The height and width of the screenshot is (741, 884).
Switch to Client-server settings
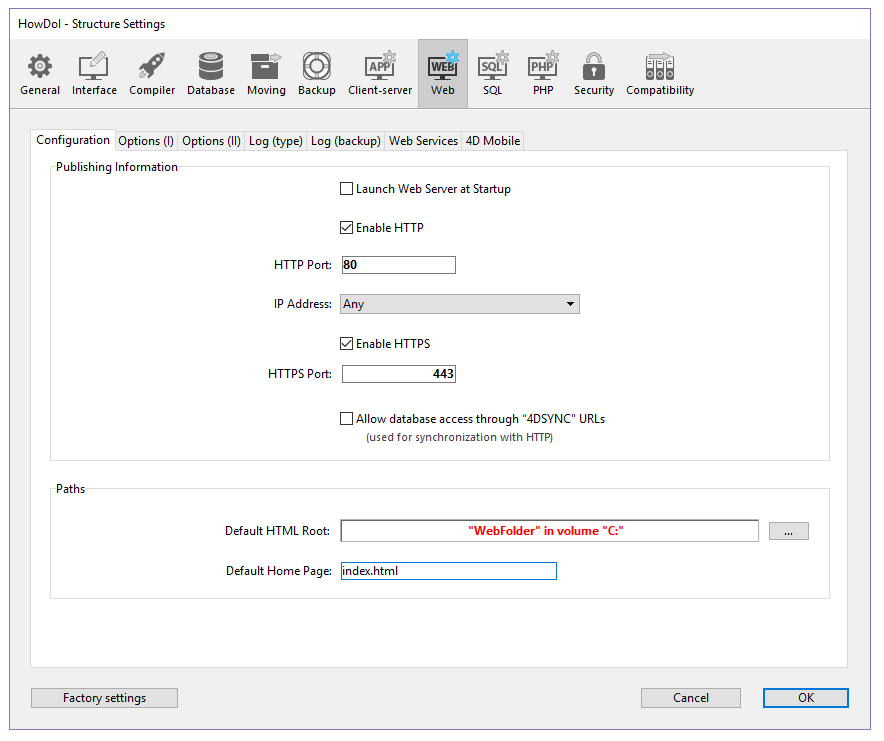click(380, 75)
